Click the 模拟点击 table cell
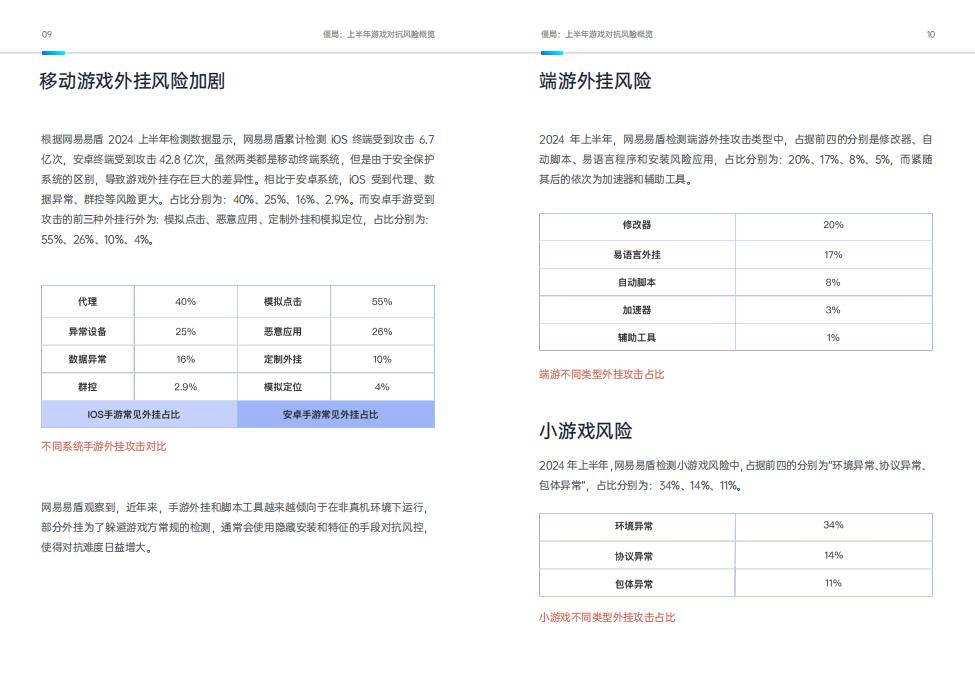 click(x=283, y=302)
